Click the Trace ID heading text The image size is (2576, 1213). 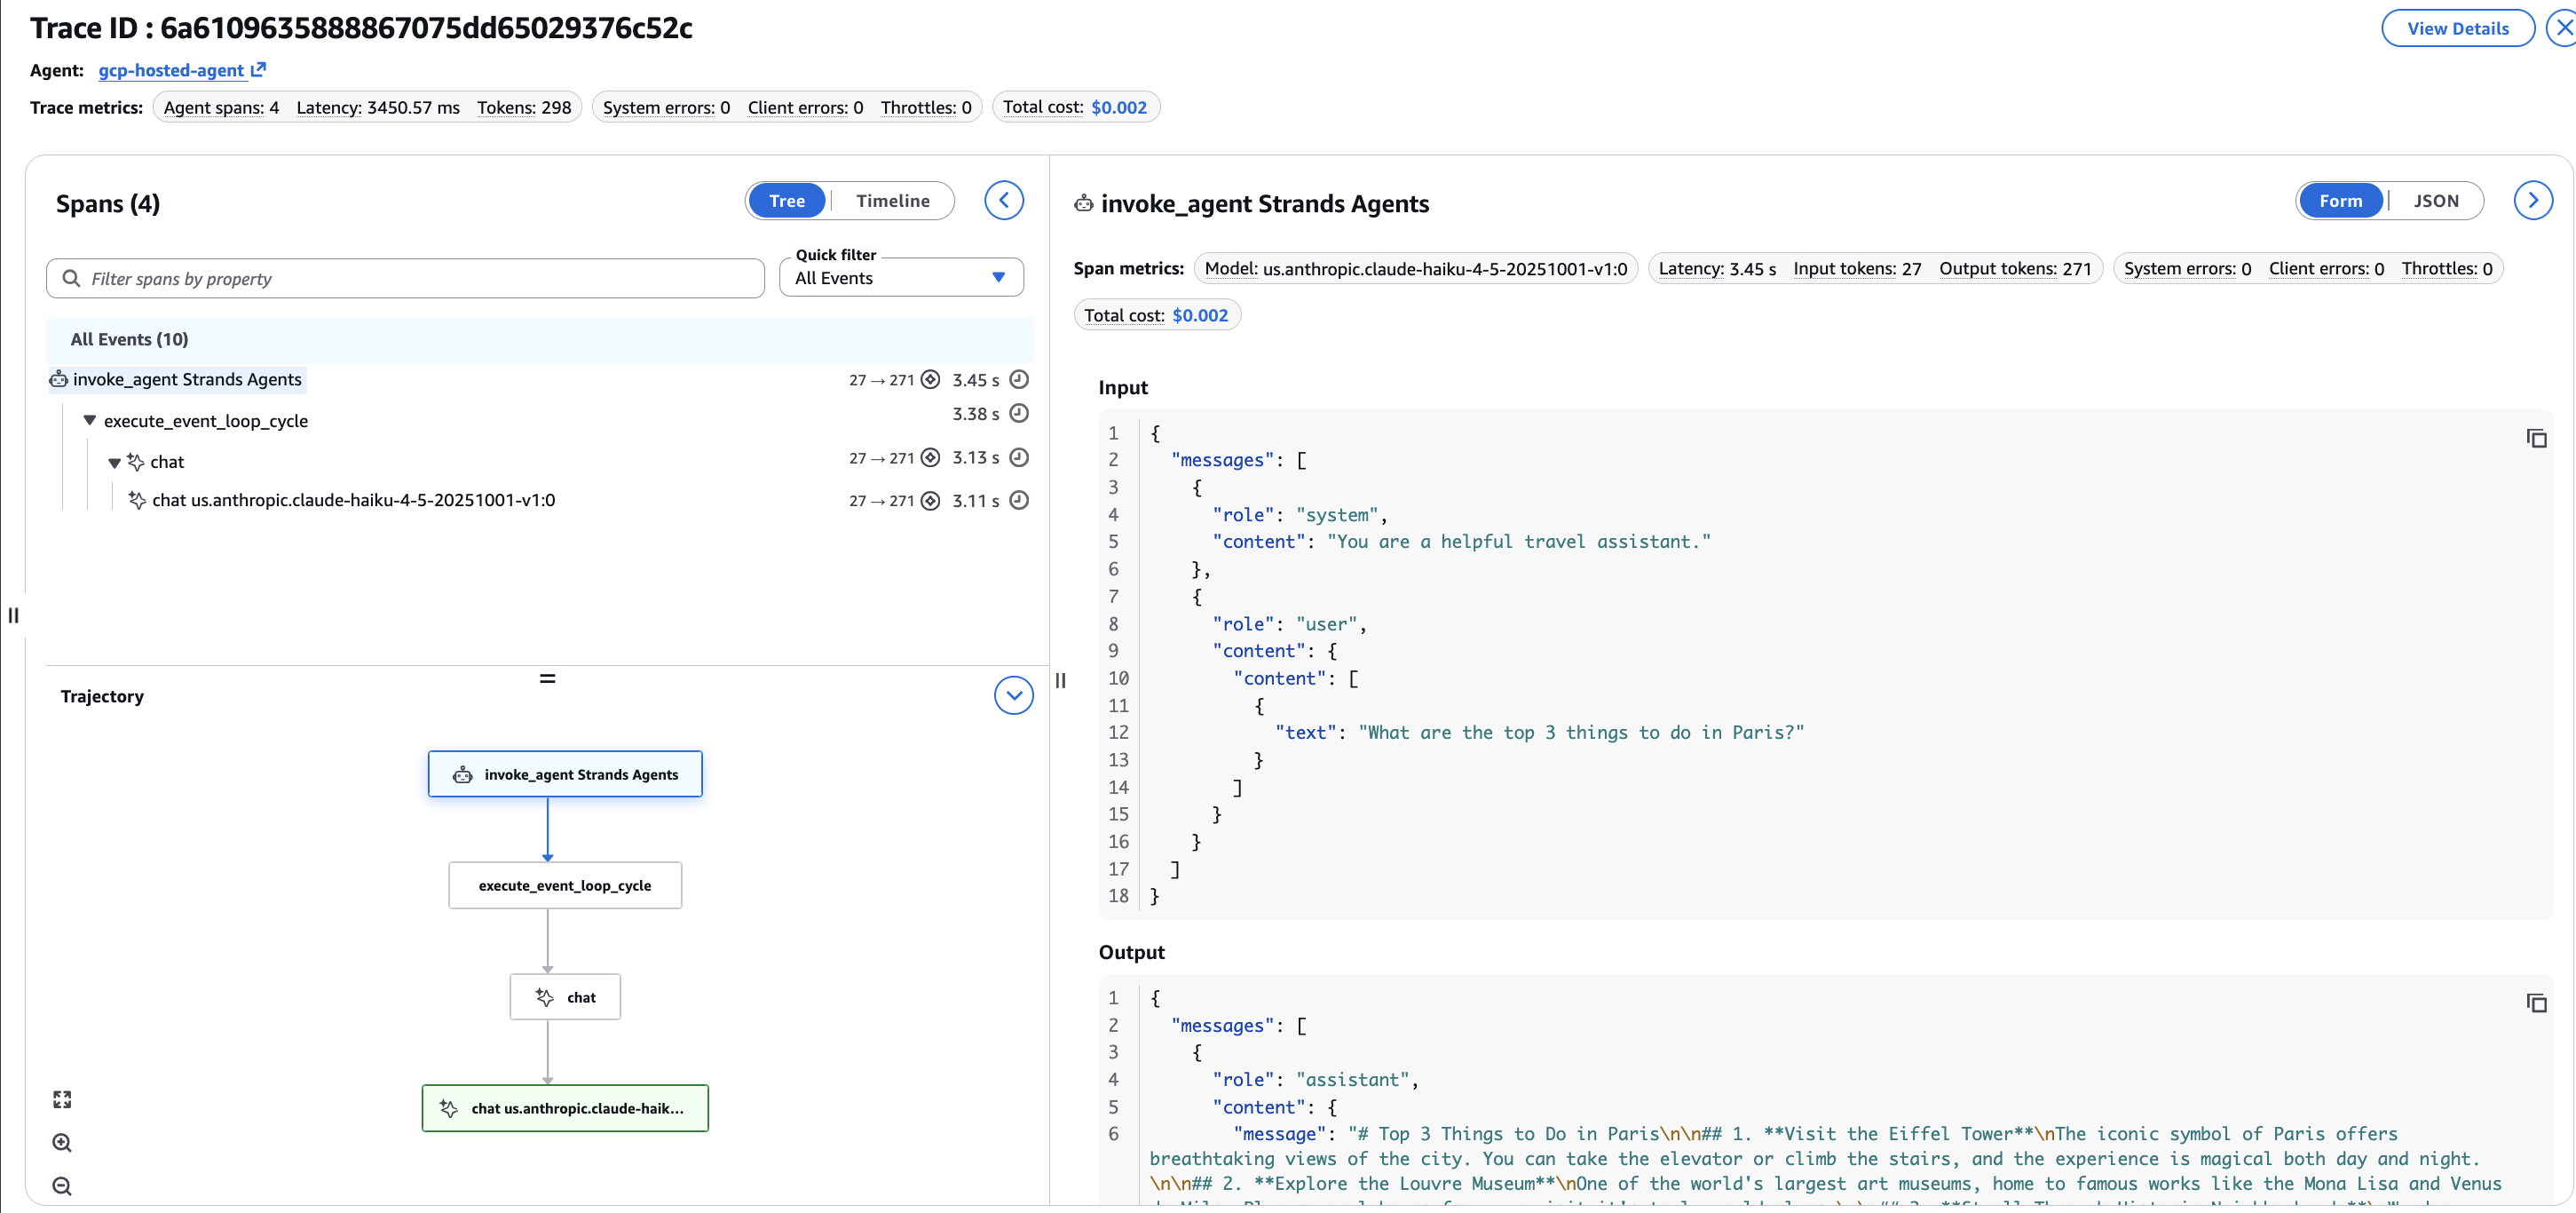tap(361, 27)
